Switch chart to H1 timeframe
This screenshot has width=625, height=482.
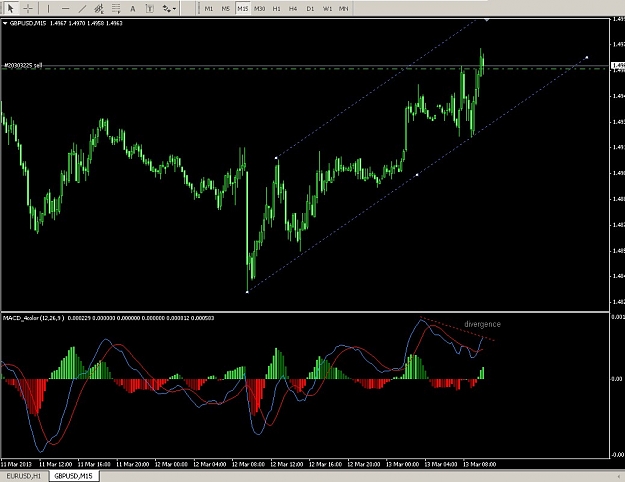(x=276, y=8)
